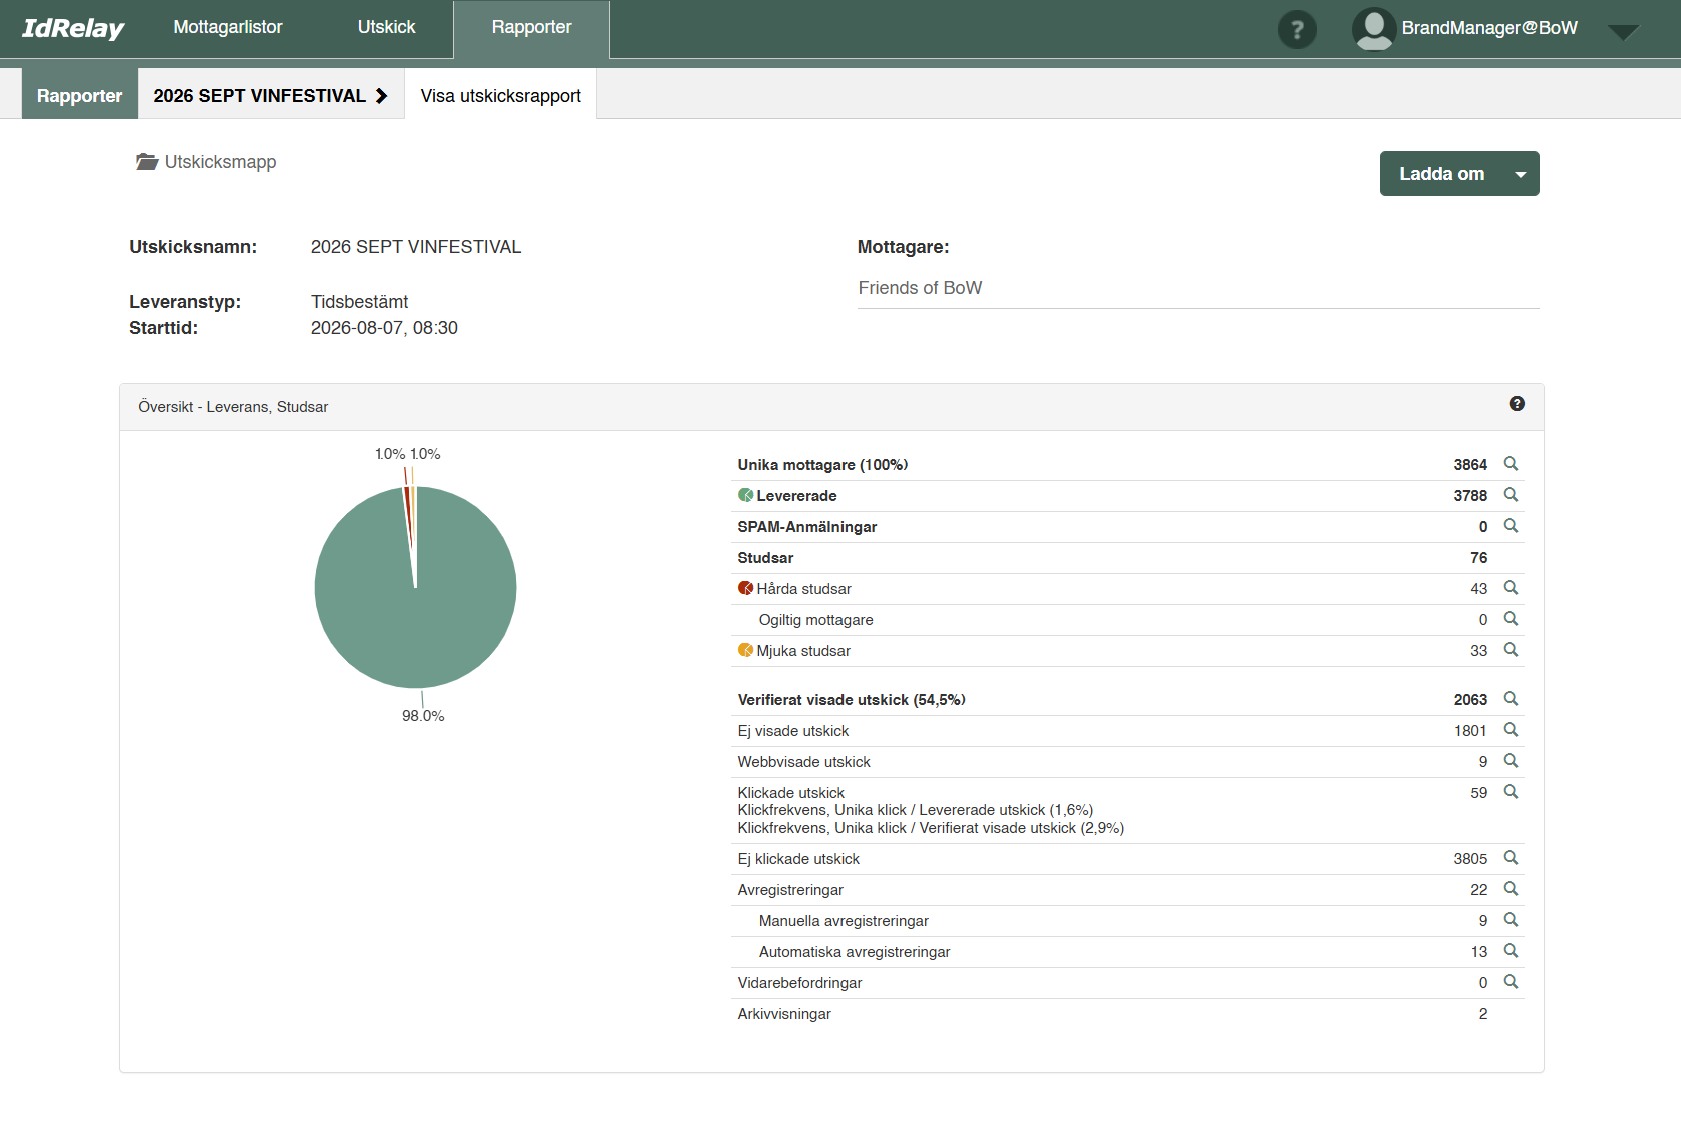Click the chevron next to 2026 SEPT VINFESTIVAL

click(x=382, y=96)
